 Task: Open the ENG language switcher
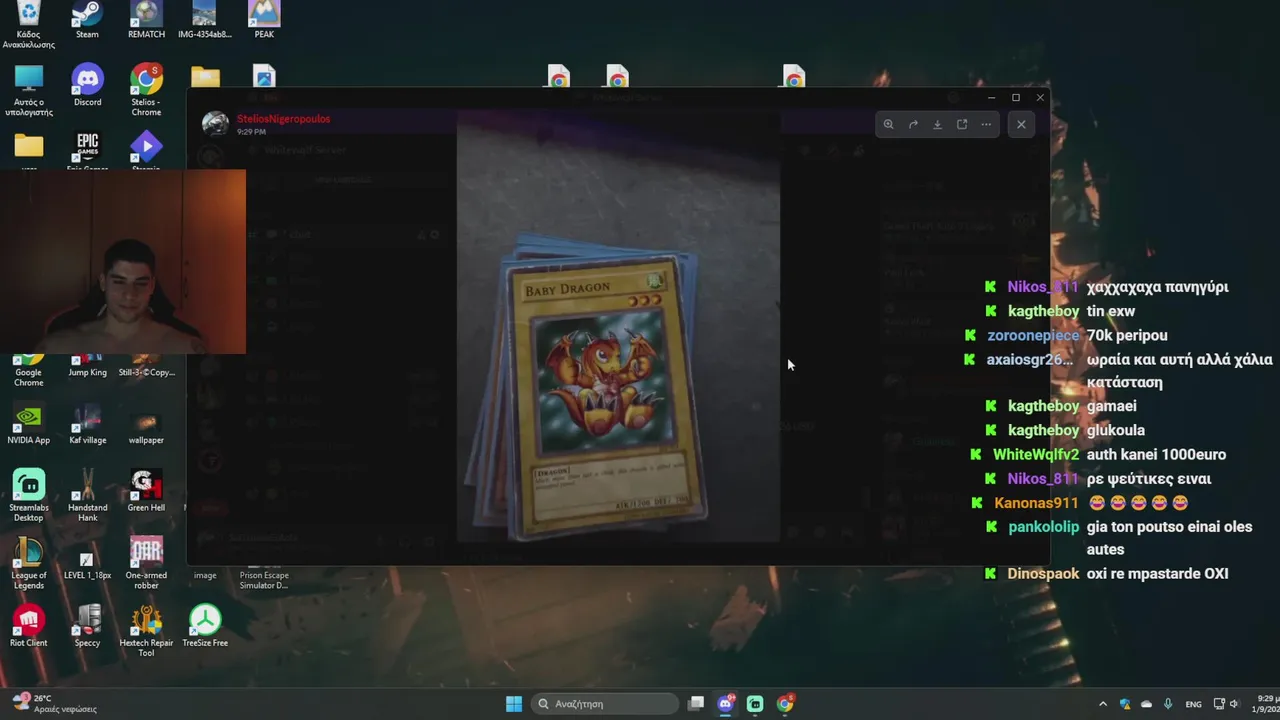1193,704
